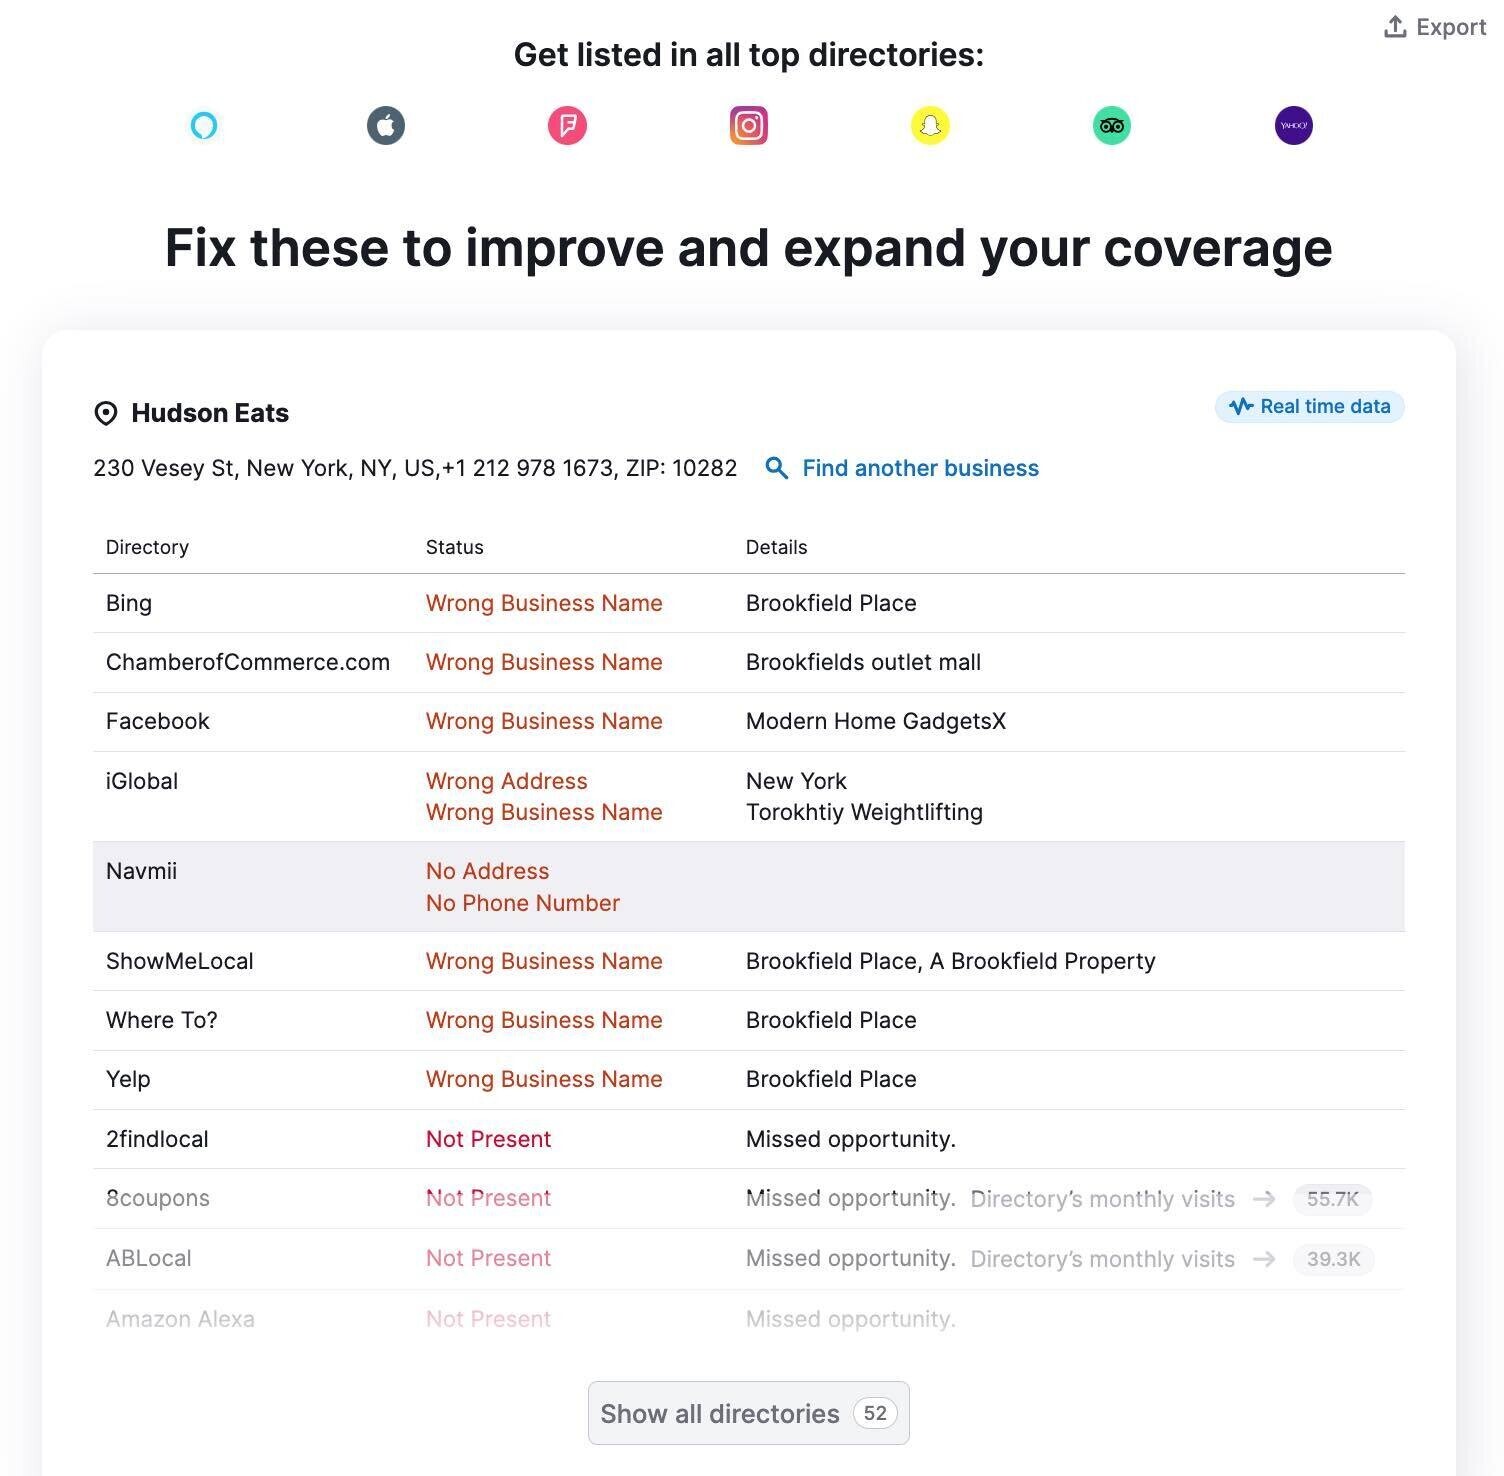Click the Status column header
Screen dimensions: 1504x1476
click(x=455, y=546)
